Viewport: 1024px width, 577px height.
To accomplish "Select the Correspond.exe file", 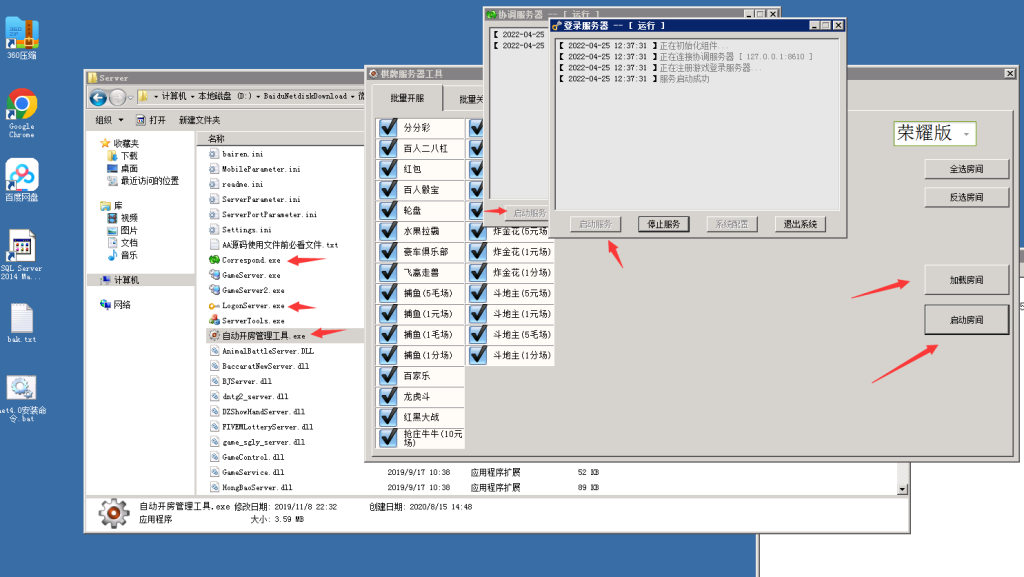I will (x=251, y=260).
